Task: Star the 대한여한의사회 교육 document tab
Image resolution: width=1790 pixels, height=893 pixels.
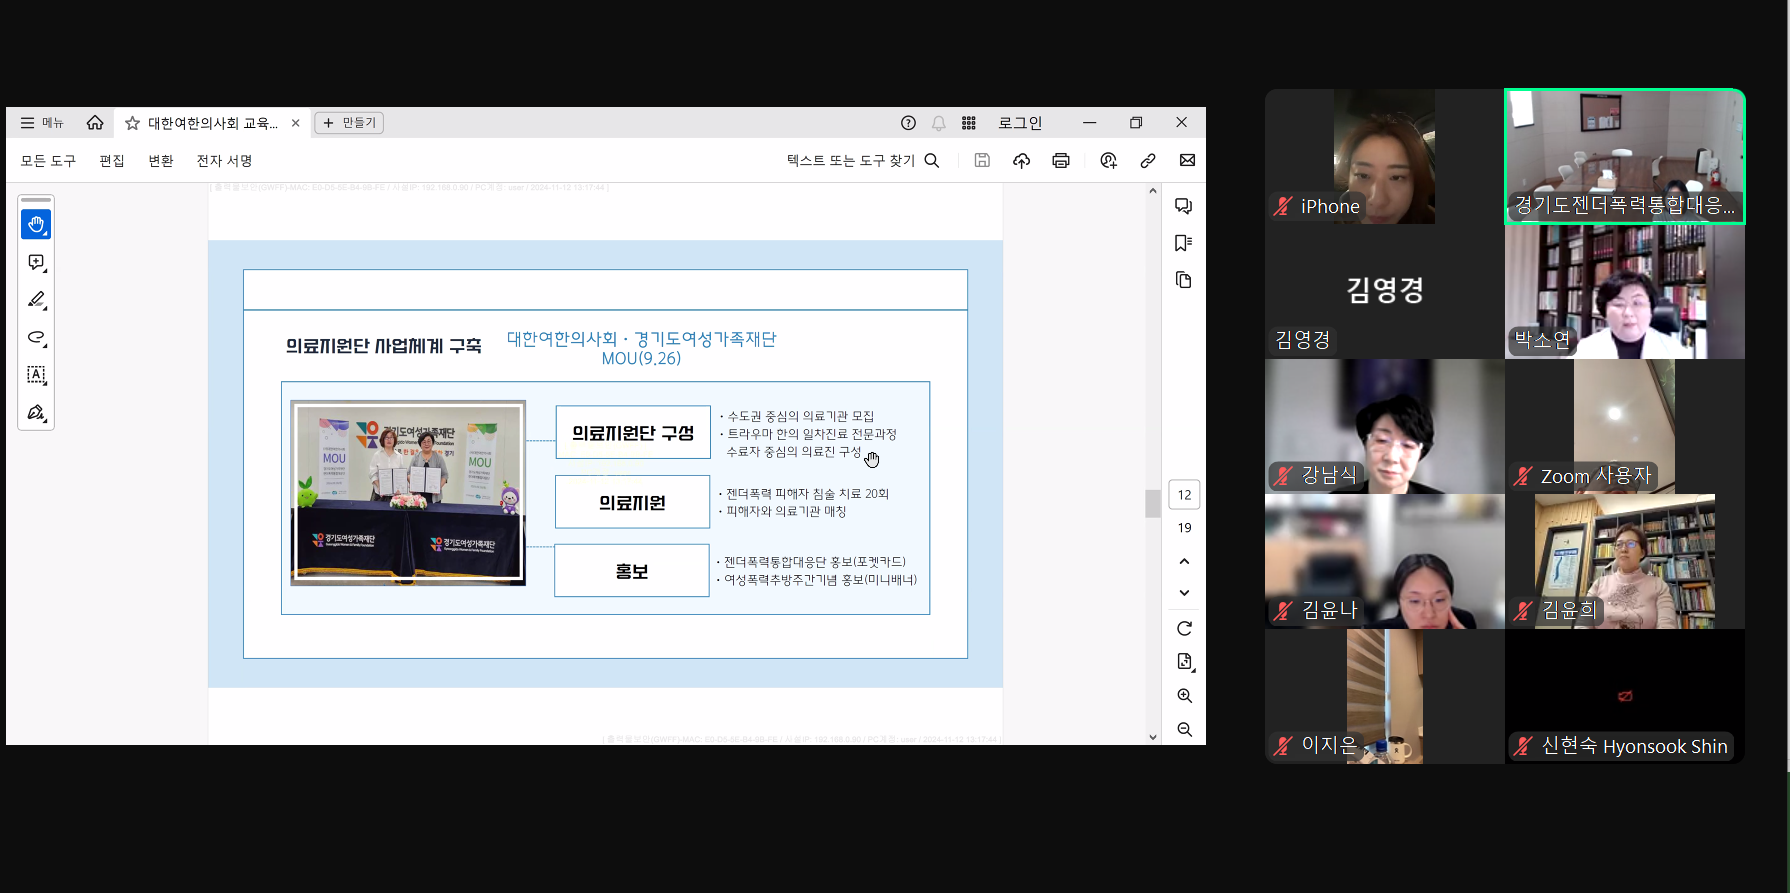Action: (x=132, y=123)
